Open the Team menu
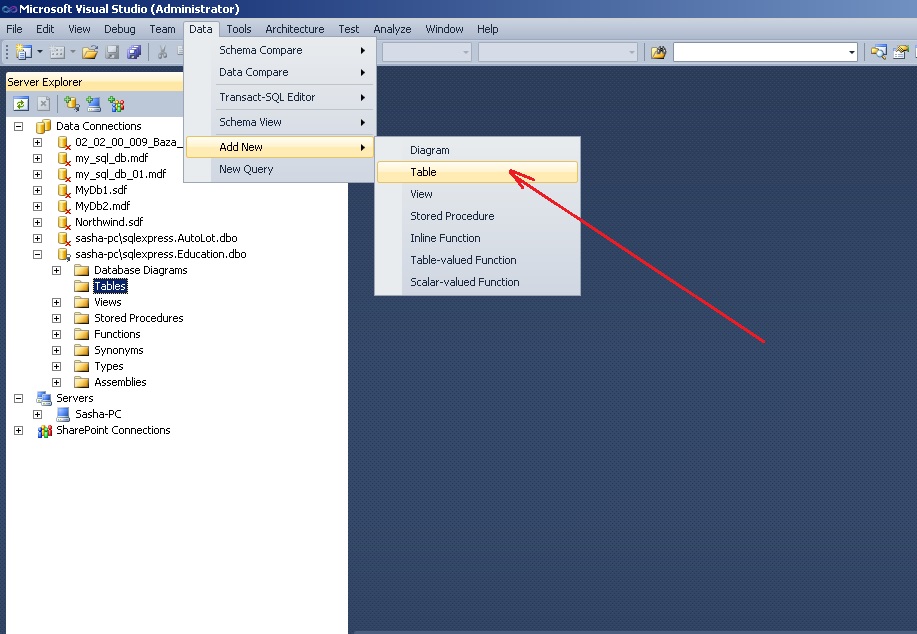 coord(162,29)
